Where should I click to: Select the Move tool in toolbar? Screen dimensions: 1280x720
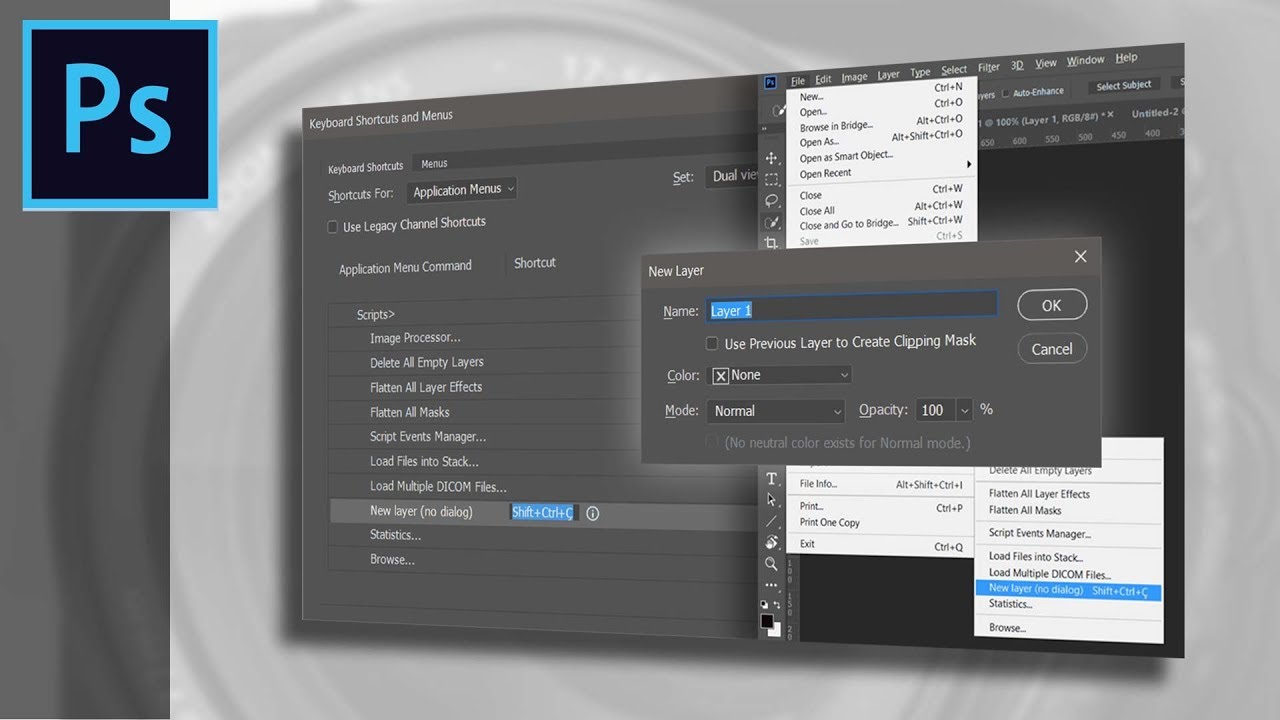click(771, 158)
